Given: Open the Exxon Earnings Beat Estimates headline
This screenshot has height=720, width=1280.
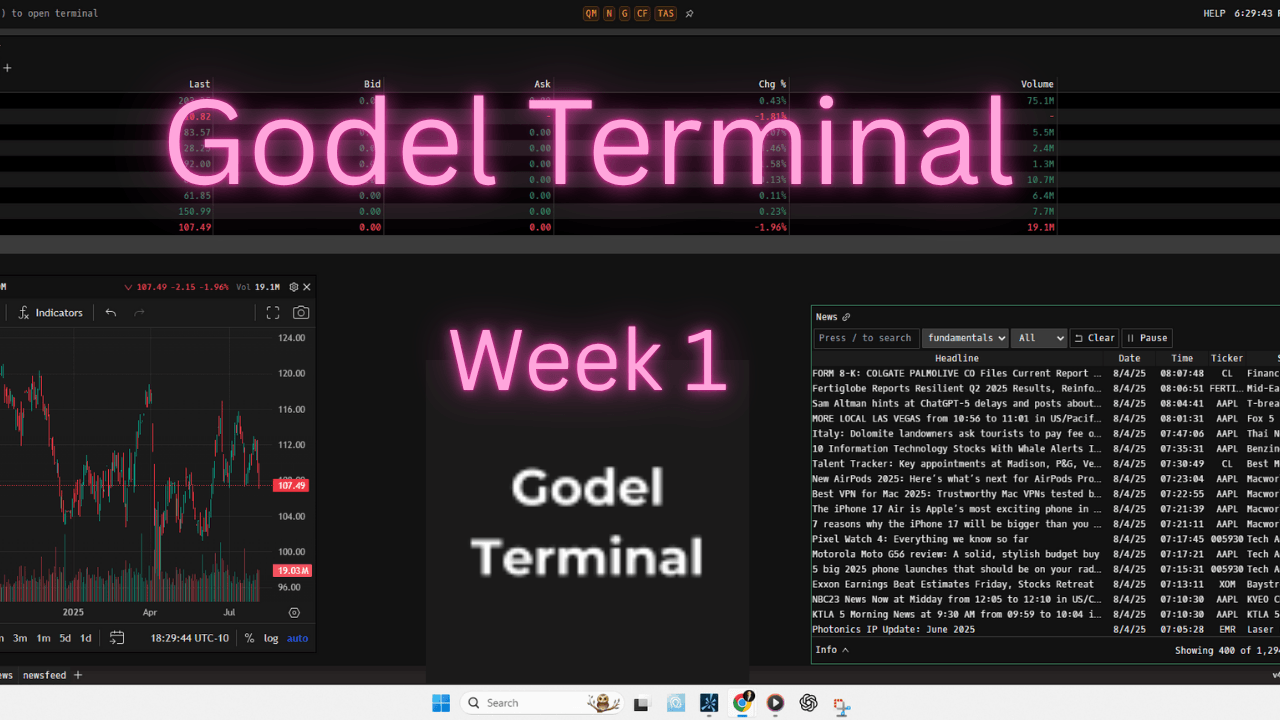Looking at the screenshot, I should point(953,584).
